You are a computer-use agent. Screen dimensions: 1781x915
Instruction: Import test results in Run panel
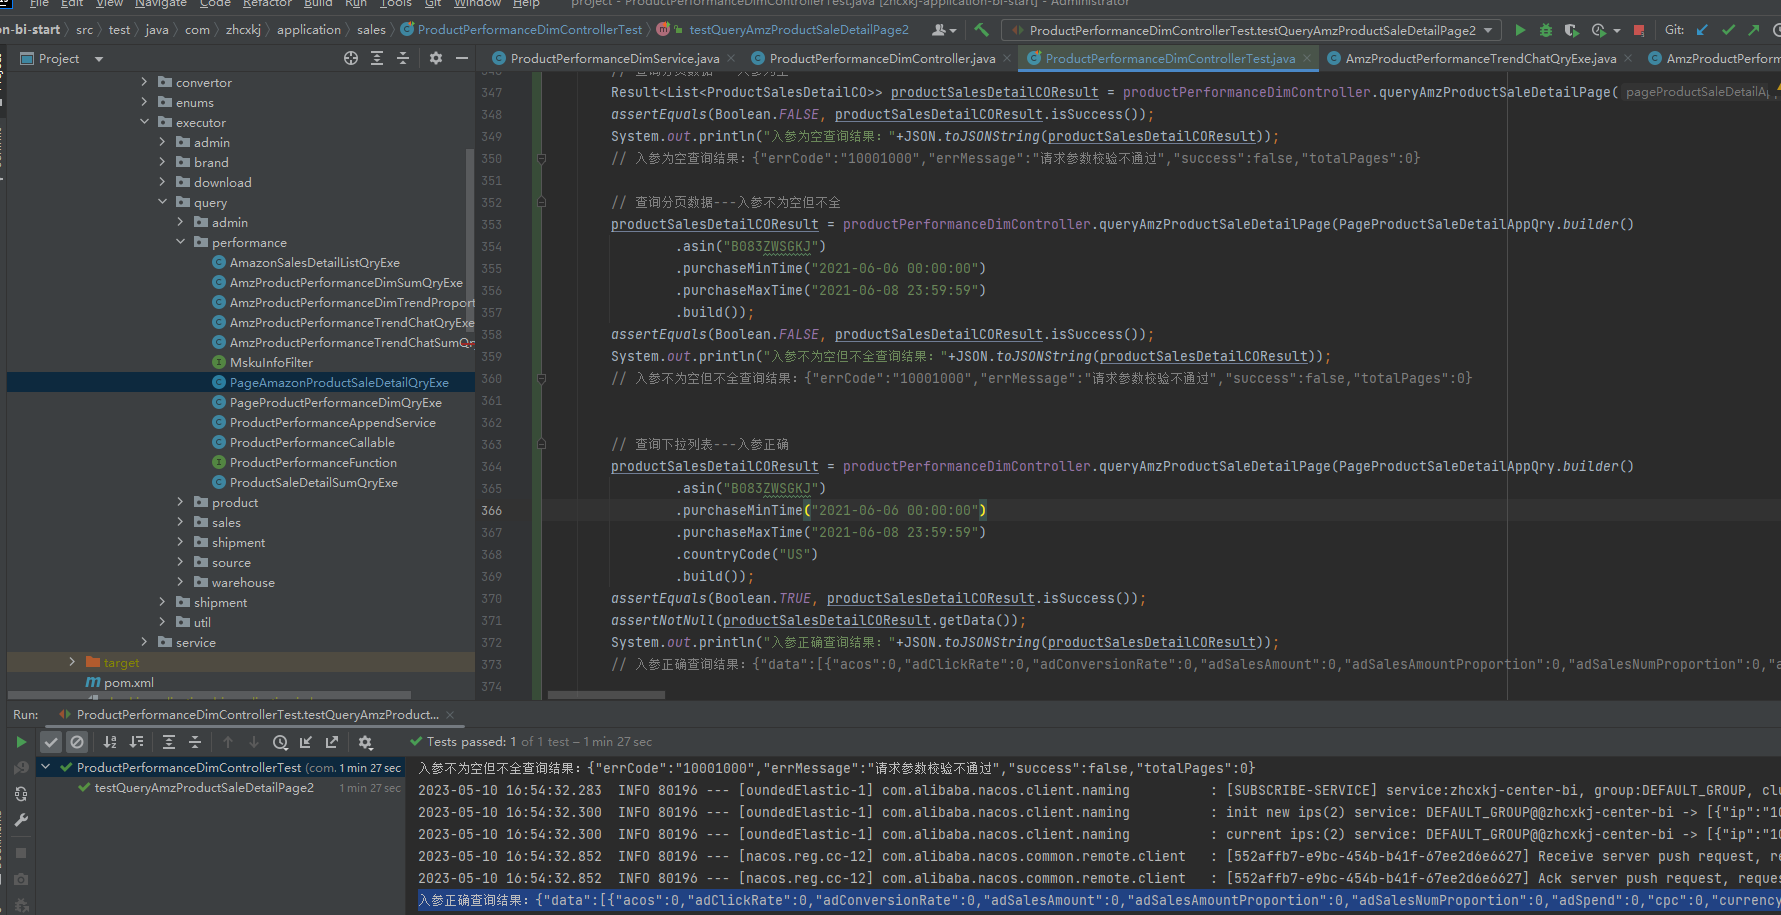(306, 742)
